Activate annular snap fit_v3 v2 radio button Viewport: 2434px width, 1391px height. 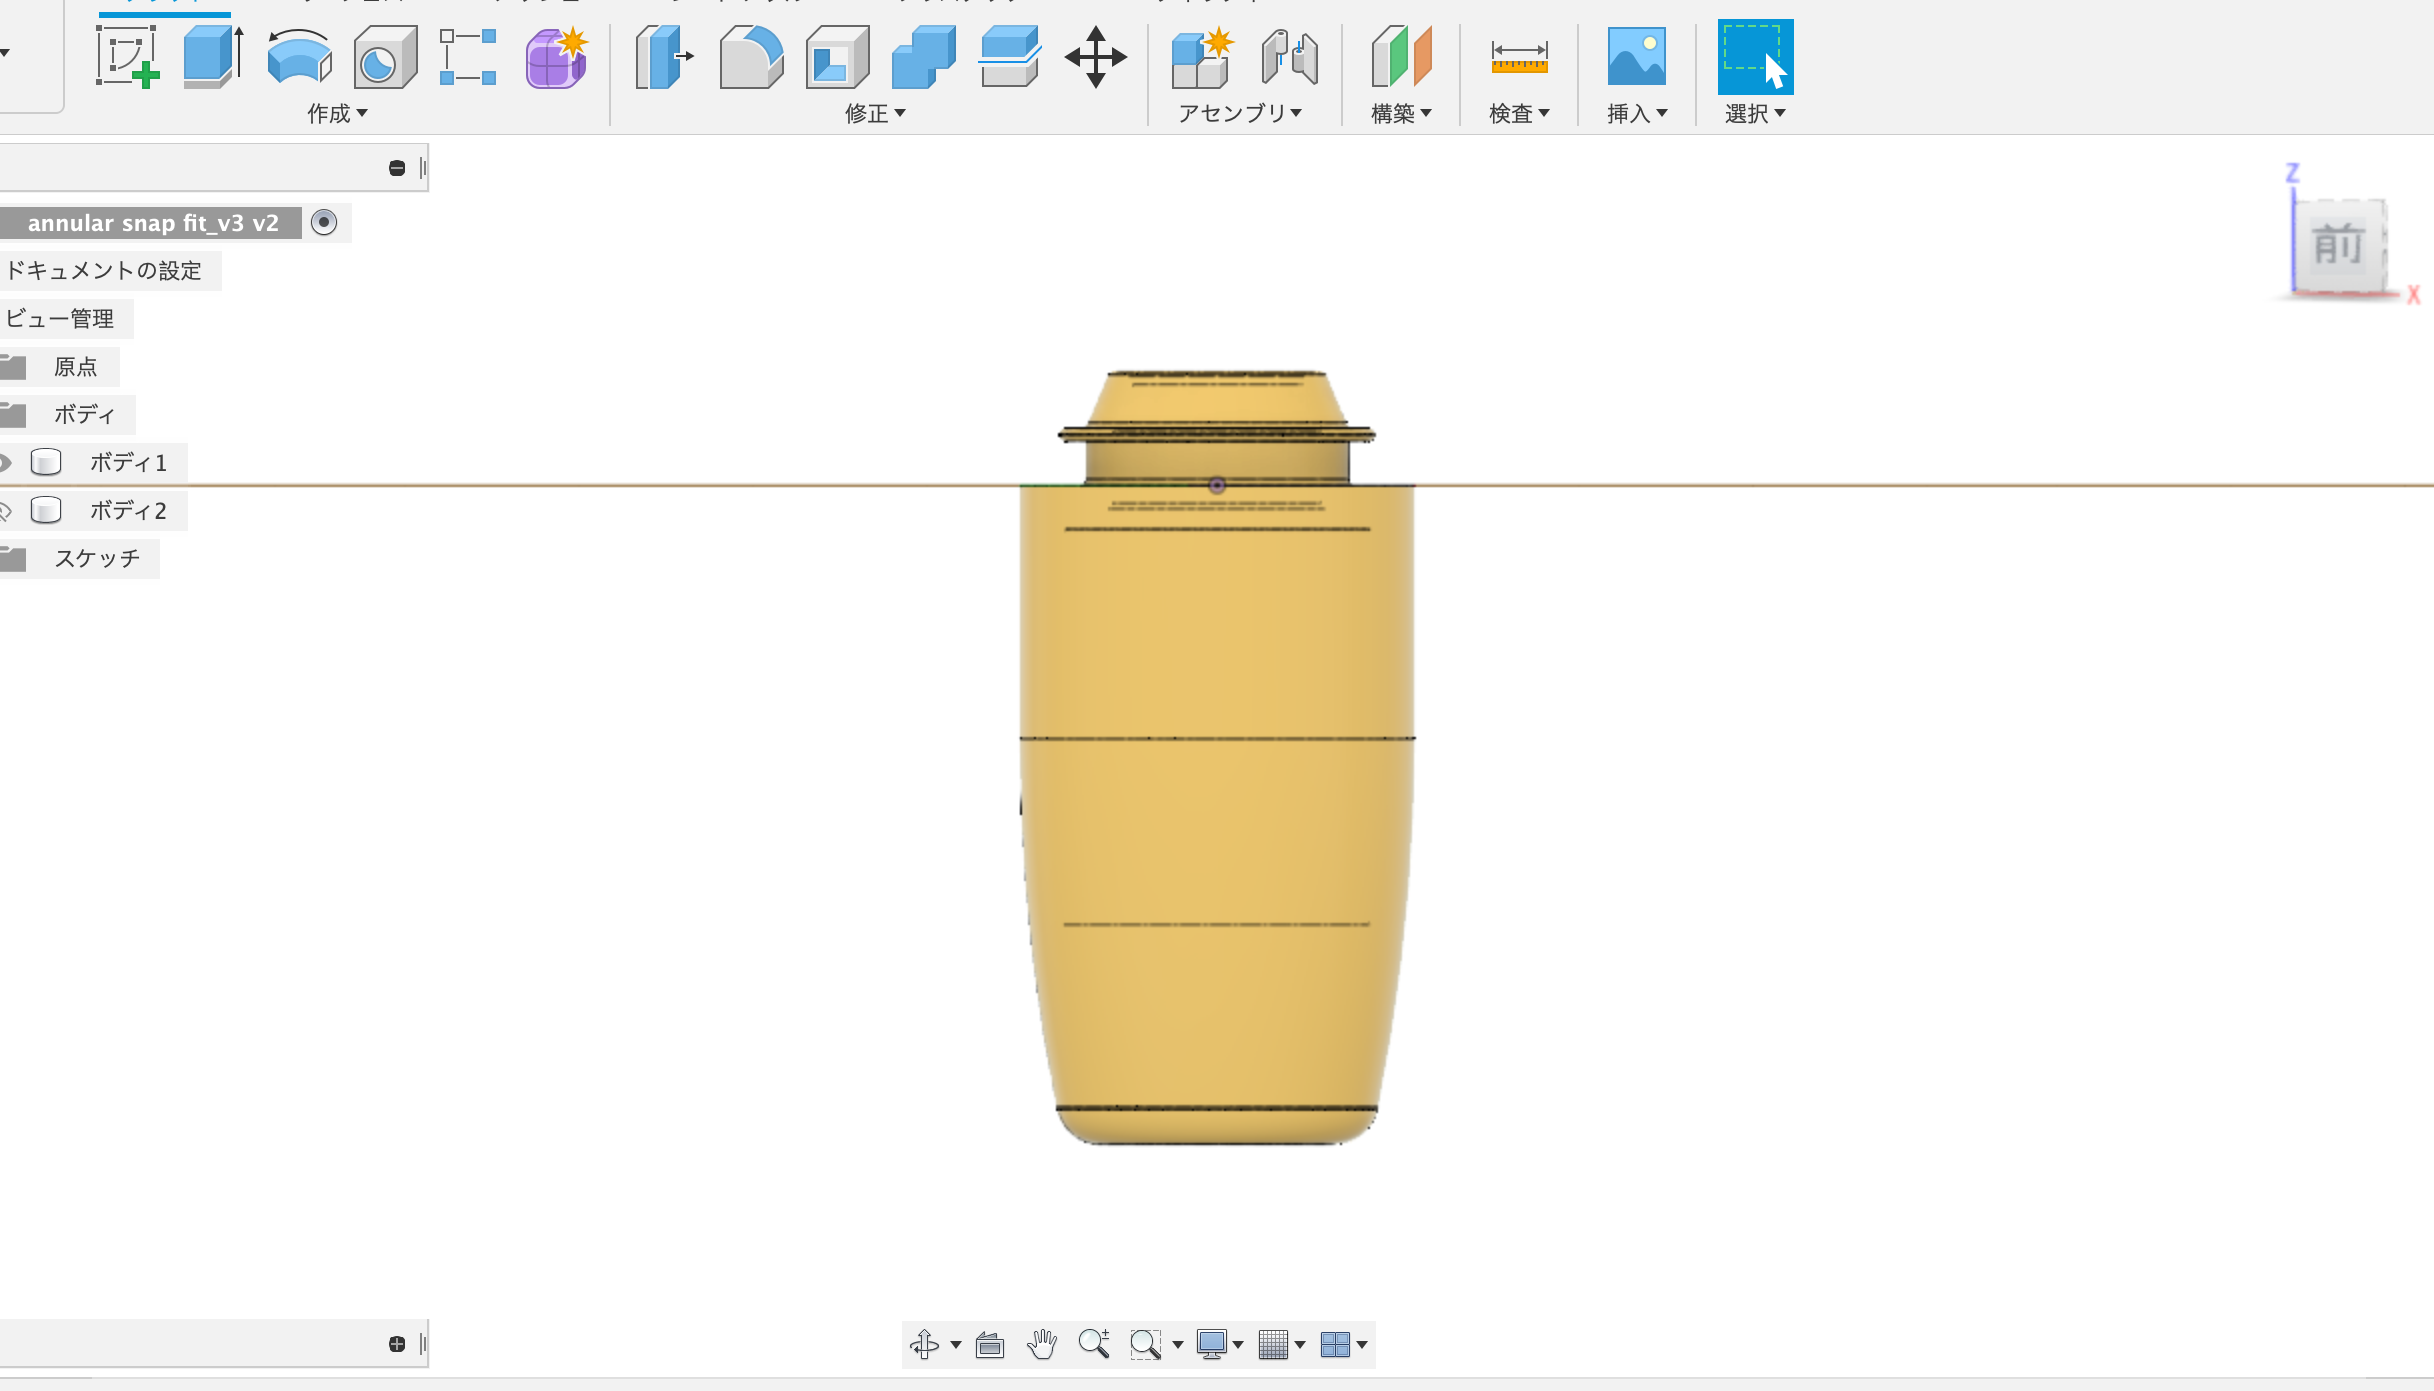coord(324,222)
